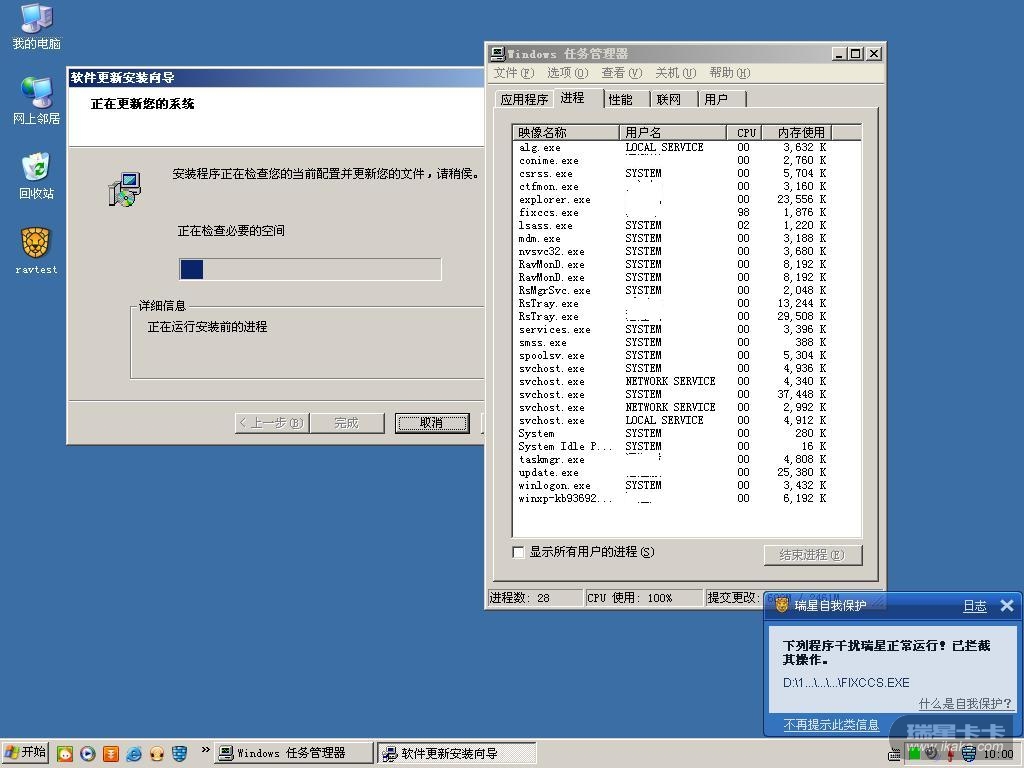Select the ravtest lion icon on desktop
Screen dimensions: 1024x768
37,251
